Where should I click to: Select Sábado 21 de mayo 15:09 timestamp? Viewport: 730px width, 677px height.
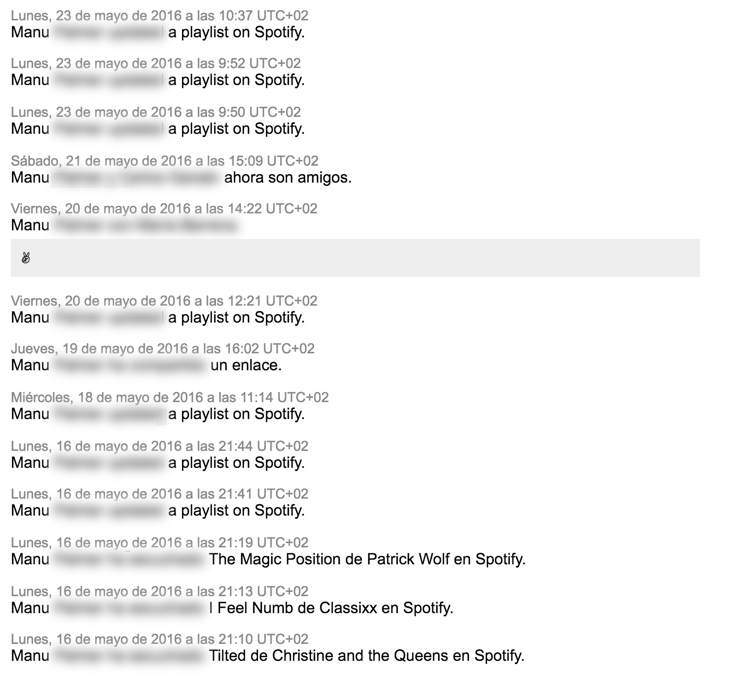pyautogui.click(x=165, y=161)
